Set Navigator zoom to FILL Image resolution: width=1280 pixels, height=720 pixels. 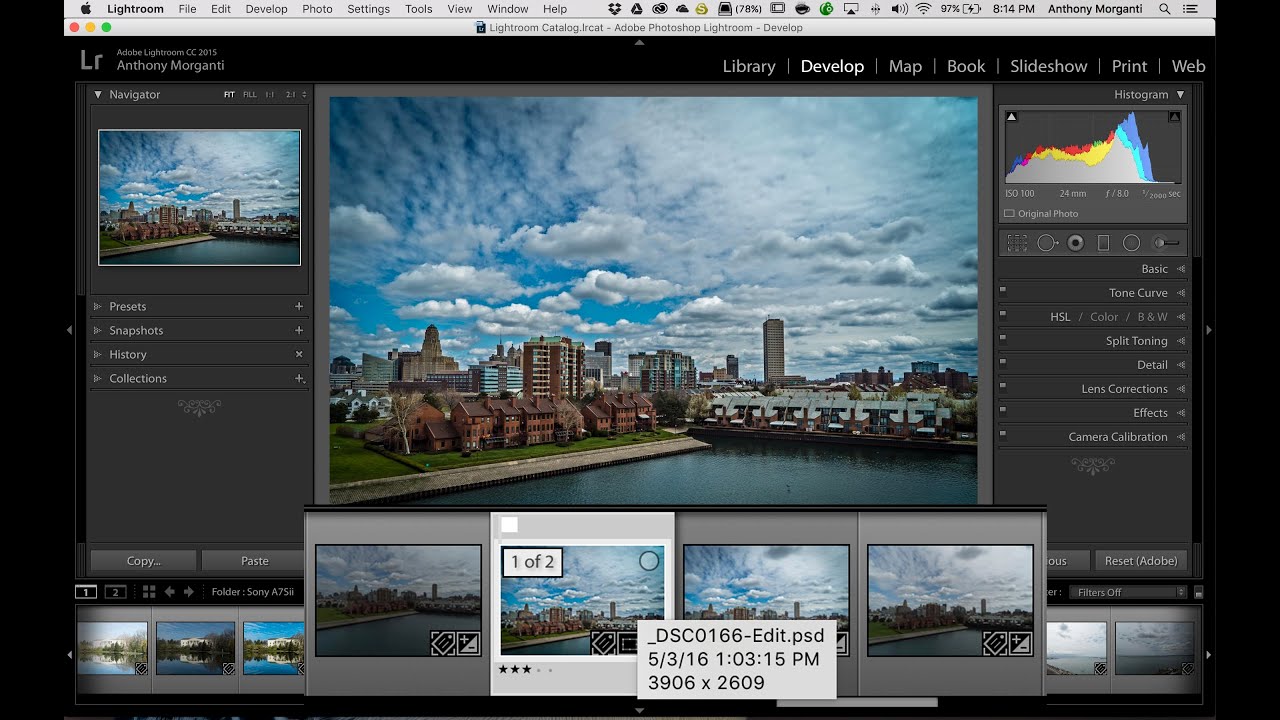[x=250, y=94]
